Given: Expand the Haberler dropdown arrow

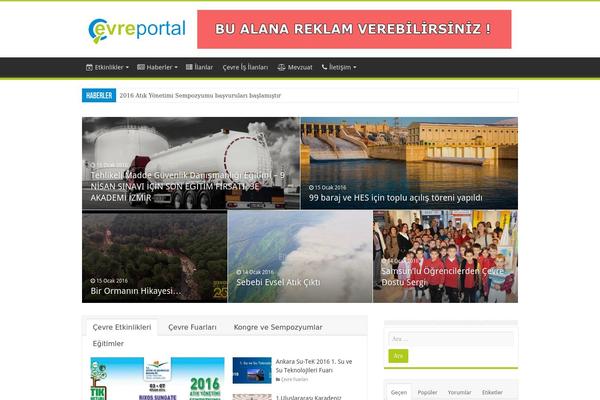Looking at the screenshot, I should [x=176, y=67].
